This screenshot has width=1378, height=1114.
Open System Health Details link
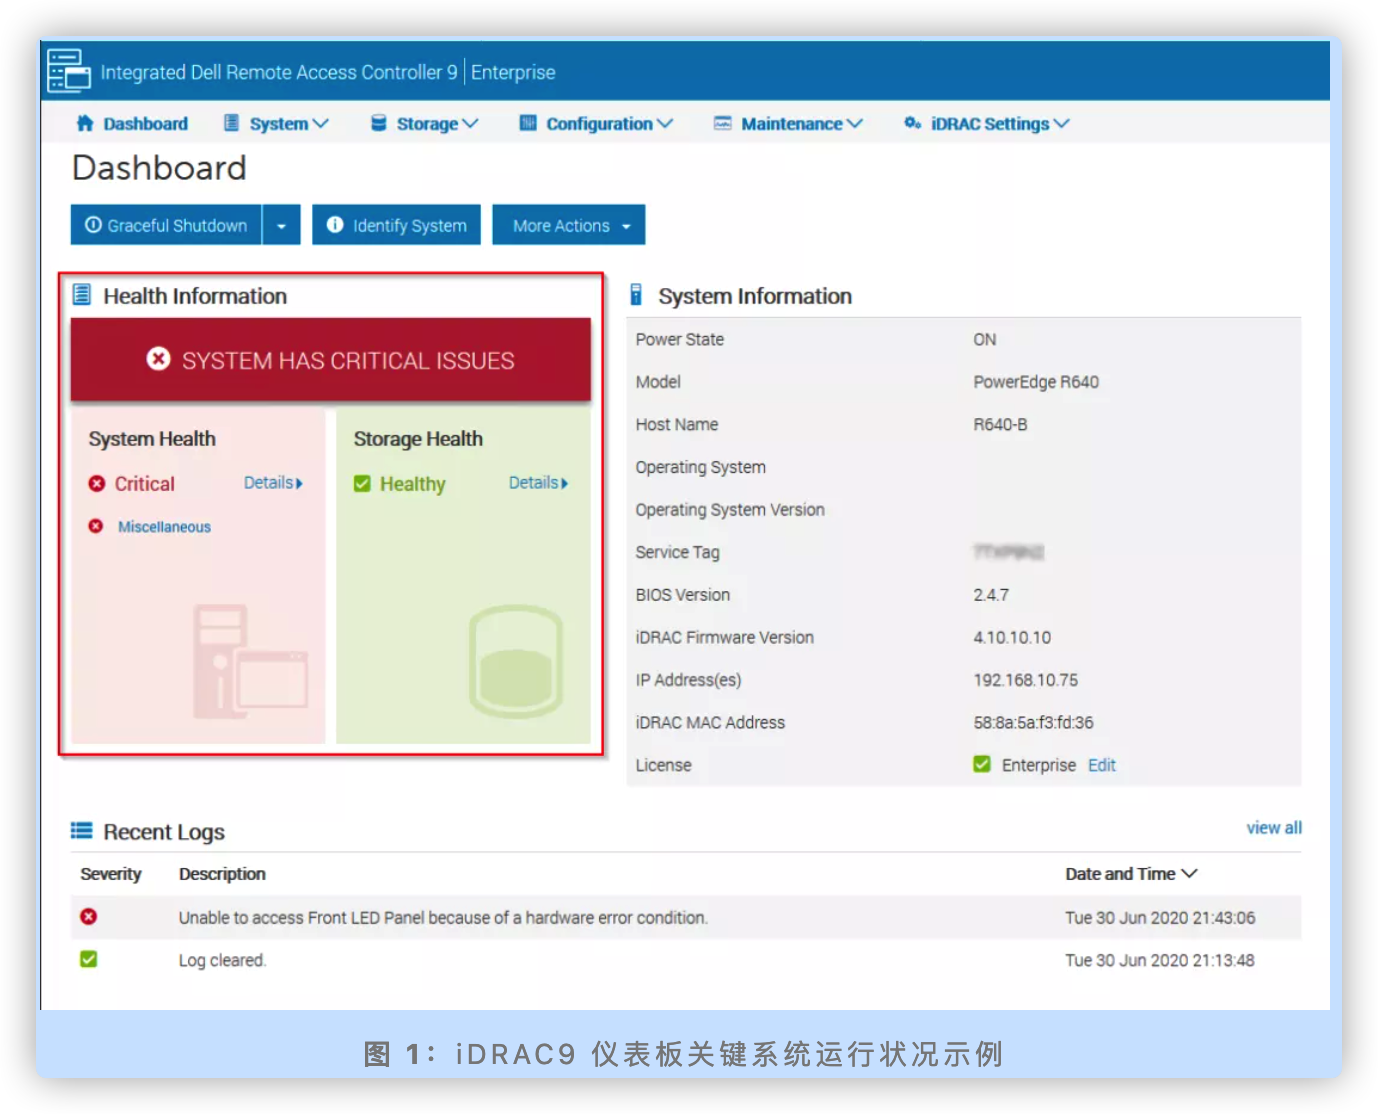[273, 482]
